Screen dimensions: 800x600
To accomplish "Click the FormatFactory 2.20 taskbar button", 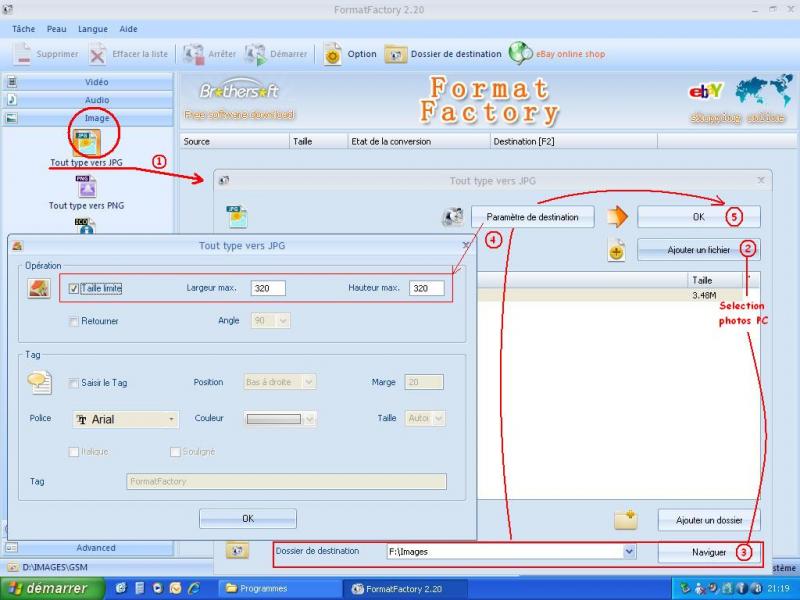I will 405,588.
